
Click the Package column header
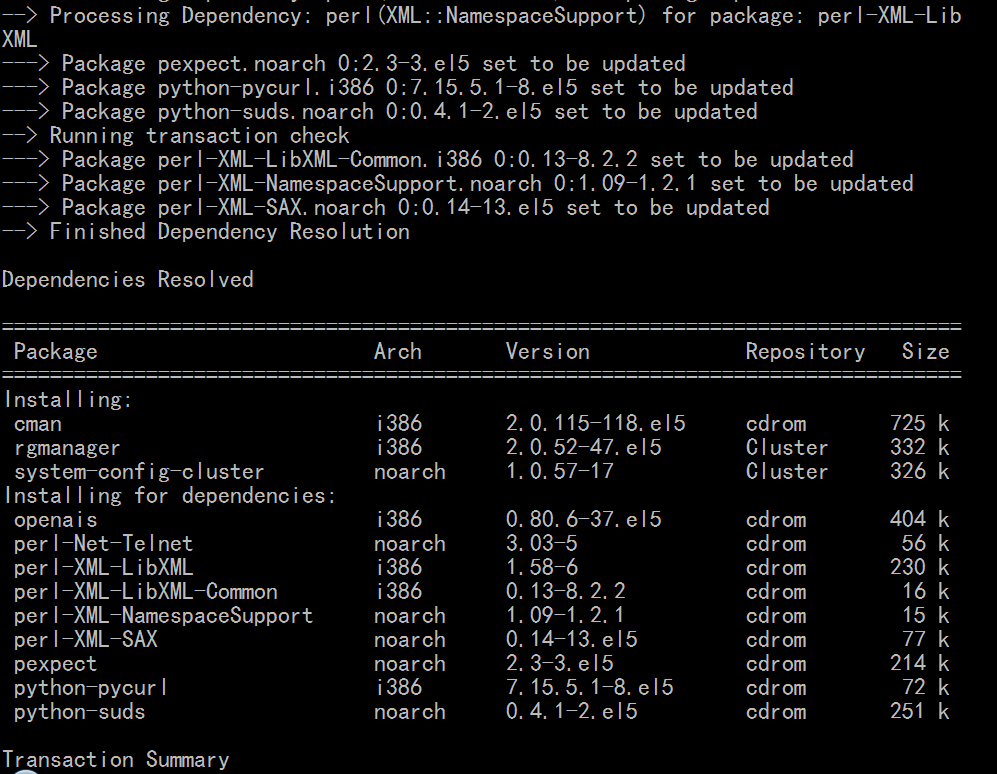point(55,351)
